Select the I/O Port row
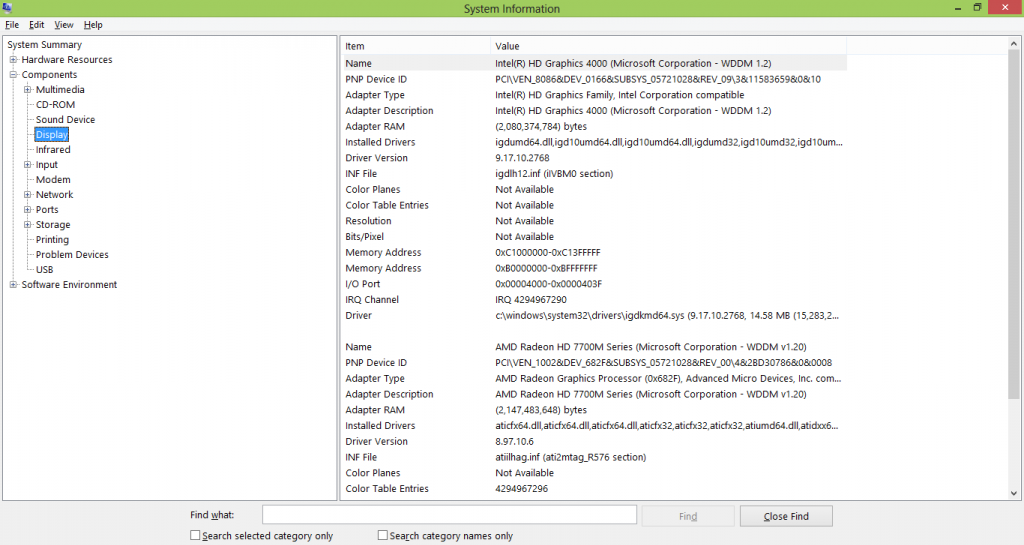1024x545 pixels. pyautogui.click(x=594, y=283)
